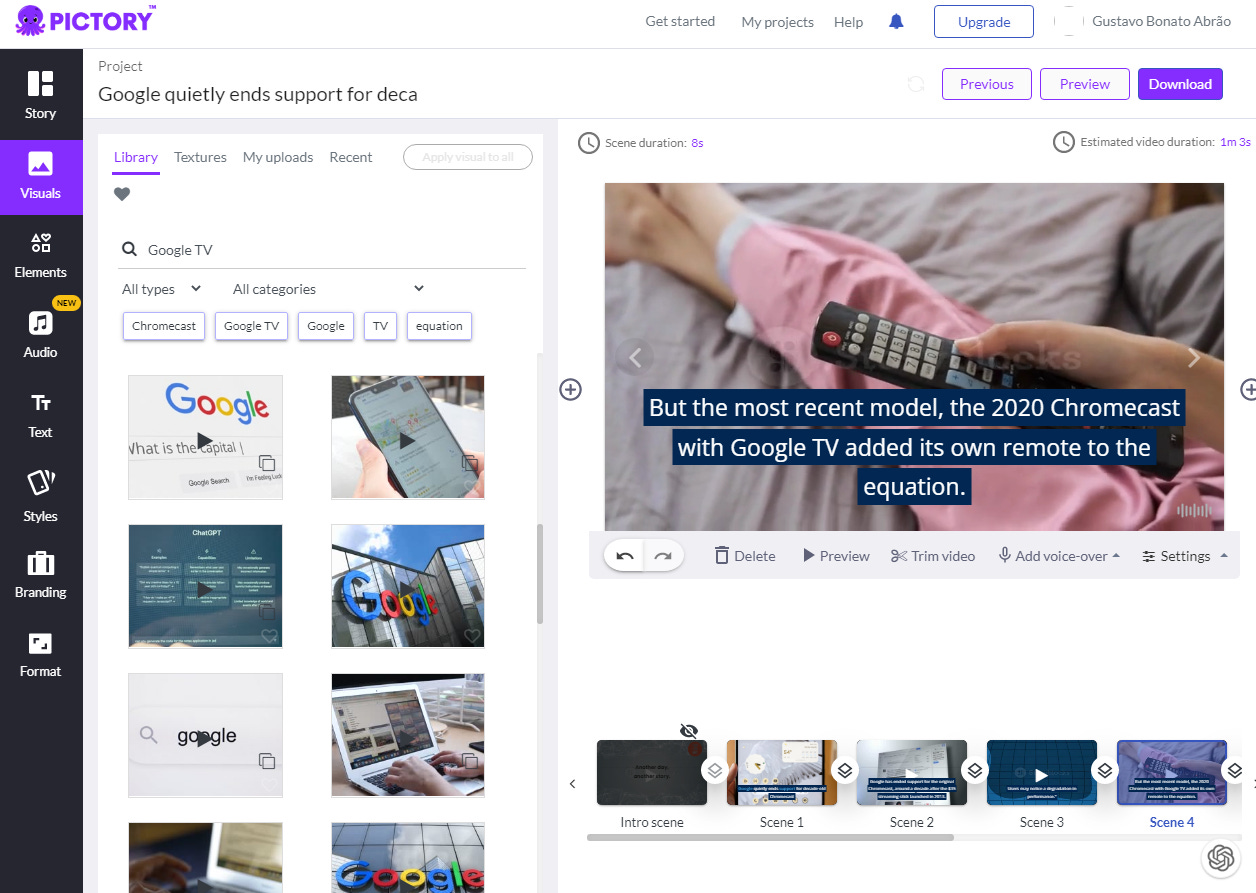
Task: Open the Elements sidebar panel
Action: [x=41, y=255]
